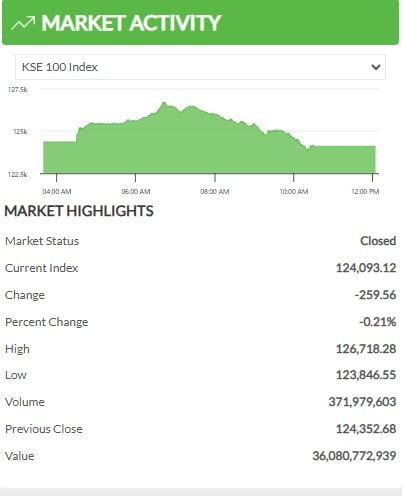Select the Current Index value 124,093.12
This screenshot has height=496, width=402.
point(366,268)
